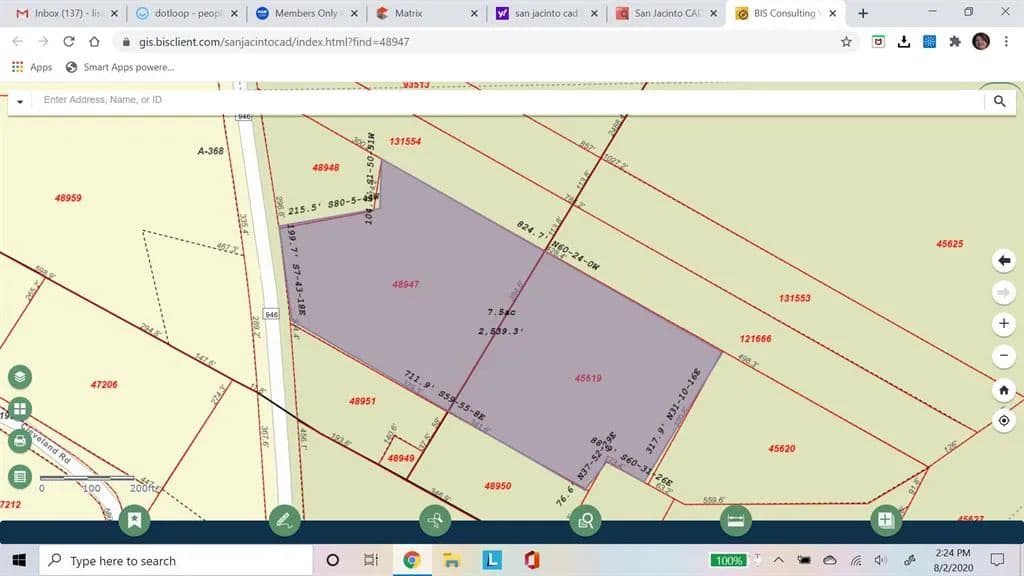This screenshot has width=1024, height=576.
Task: Open the legend list icon
Action: point(20,476)
